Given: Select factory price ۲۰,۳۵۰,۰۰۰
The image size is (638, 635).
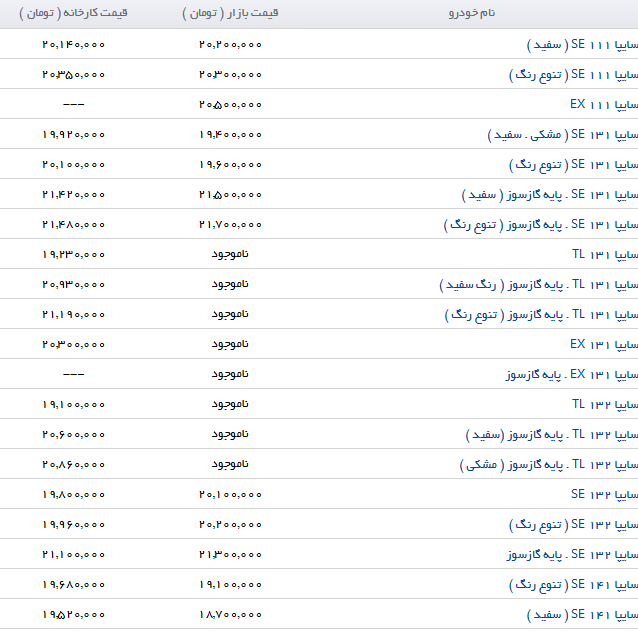Looking at the screenshot, I should pos(73,74).
